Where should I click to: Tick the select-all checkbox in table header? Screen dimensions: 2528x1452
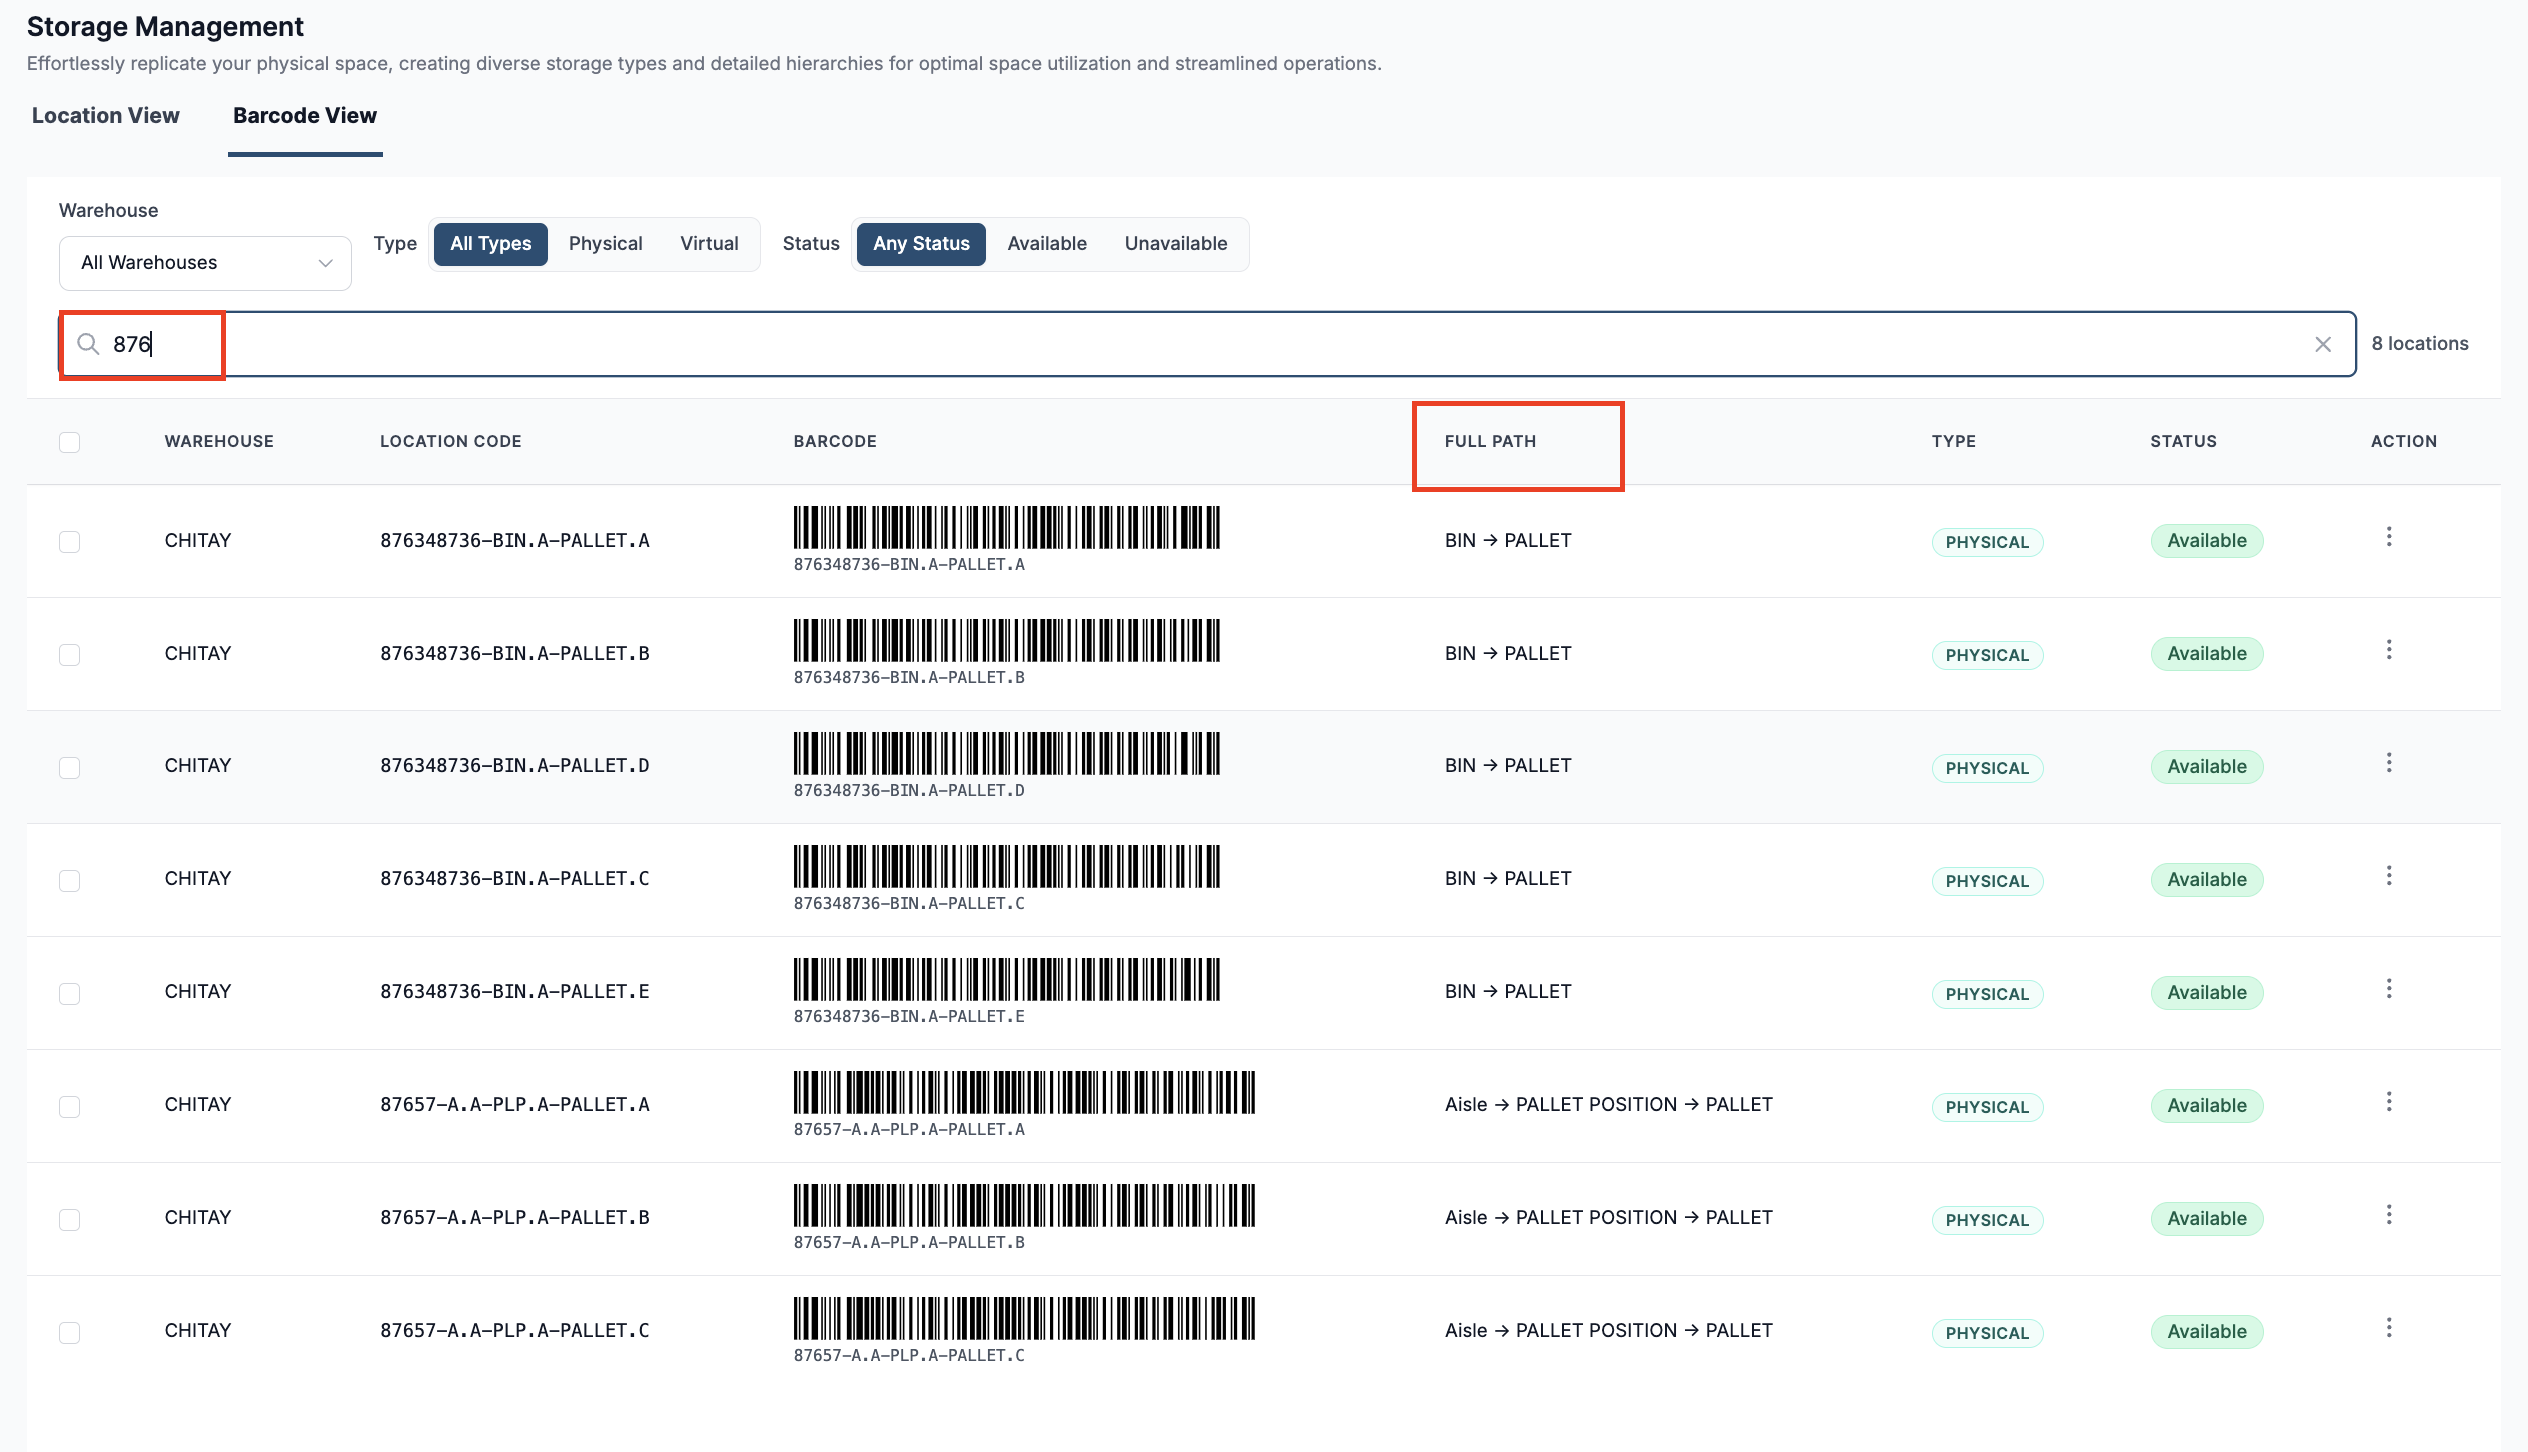click(69, 442)
